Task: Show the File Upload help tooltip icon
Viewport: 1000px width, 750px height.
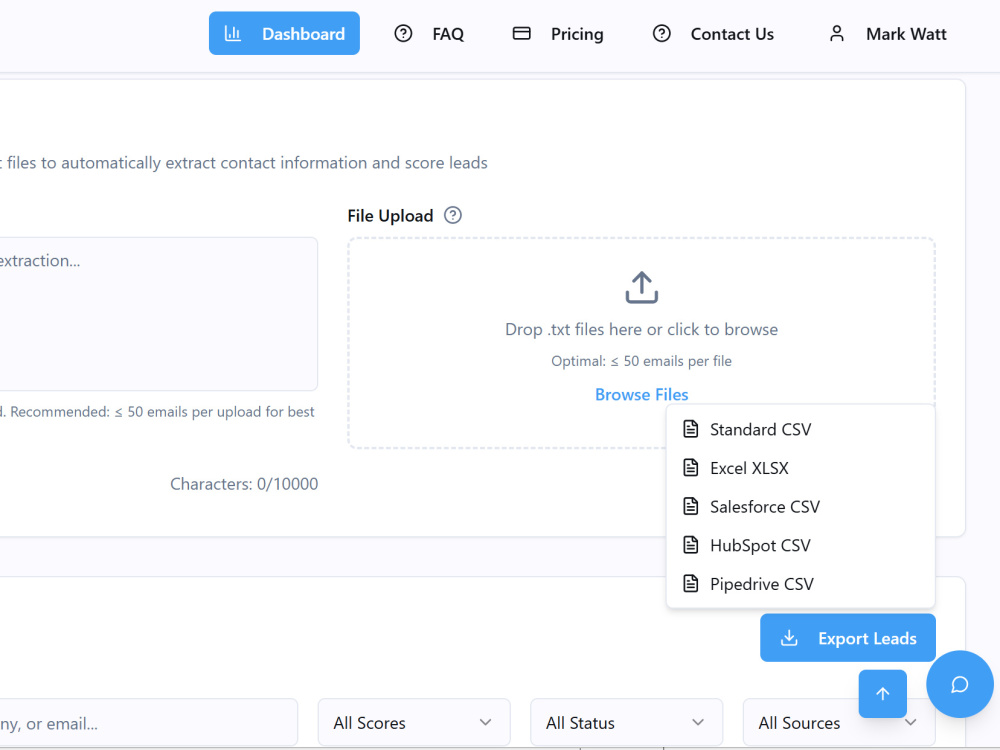Action: tap(453, 216)
